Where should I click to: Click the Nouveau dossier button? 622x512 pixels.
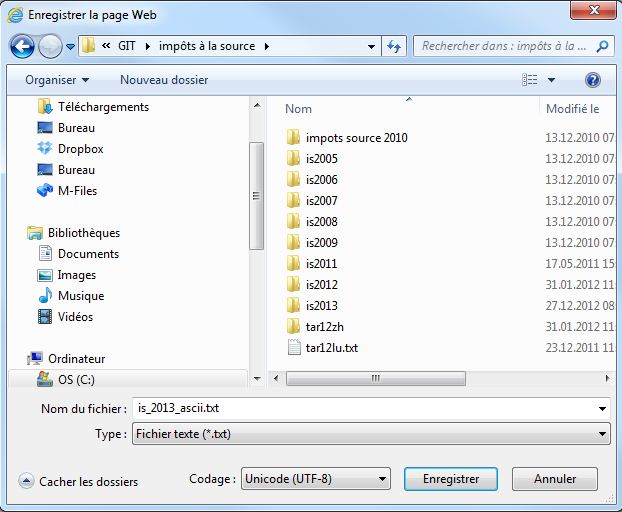pos(164,80)
